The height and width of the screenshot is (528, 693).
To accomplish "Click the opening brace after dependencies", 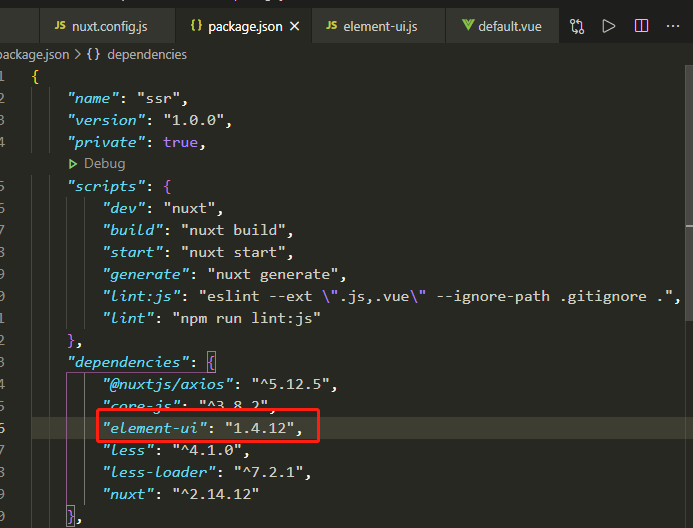I will pos(211,363).
